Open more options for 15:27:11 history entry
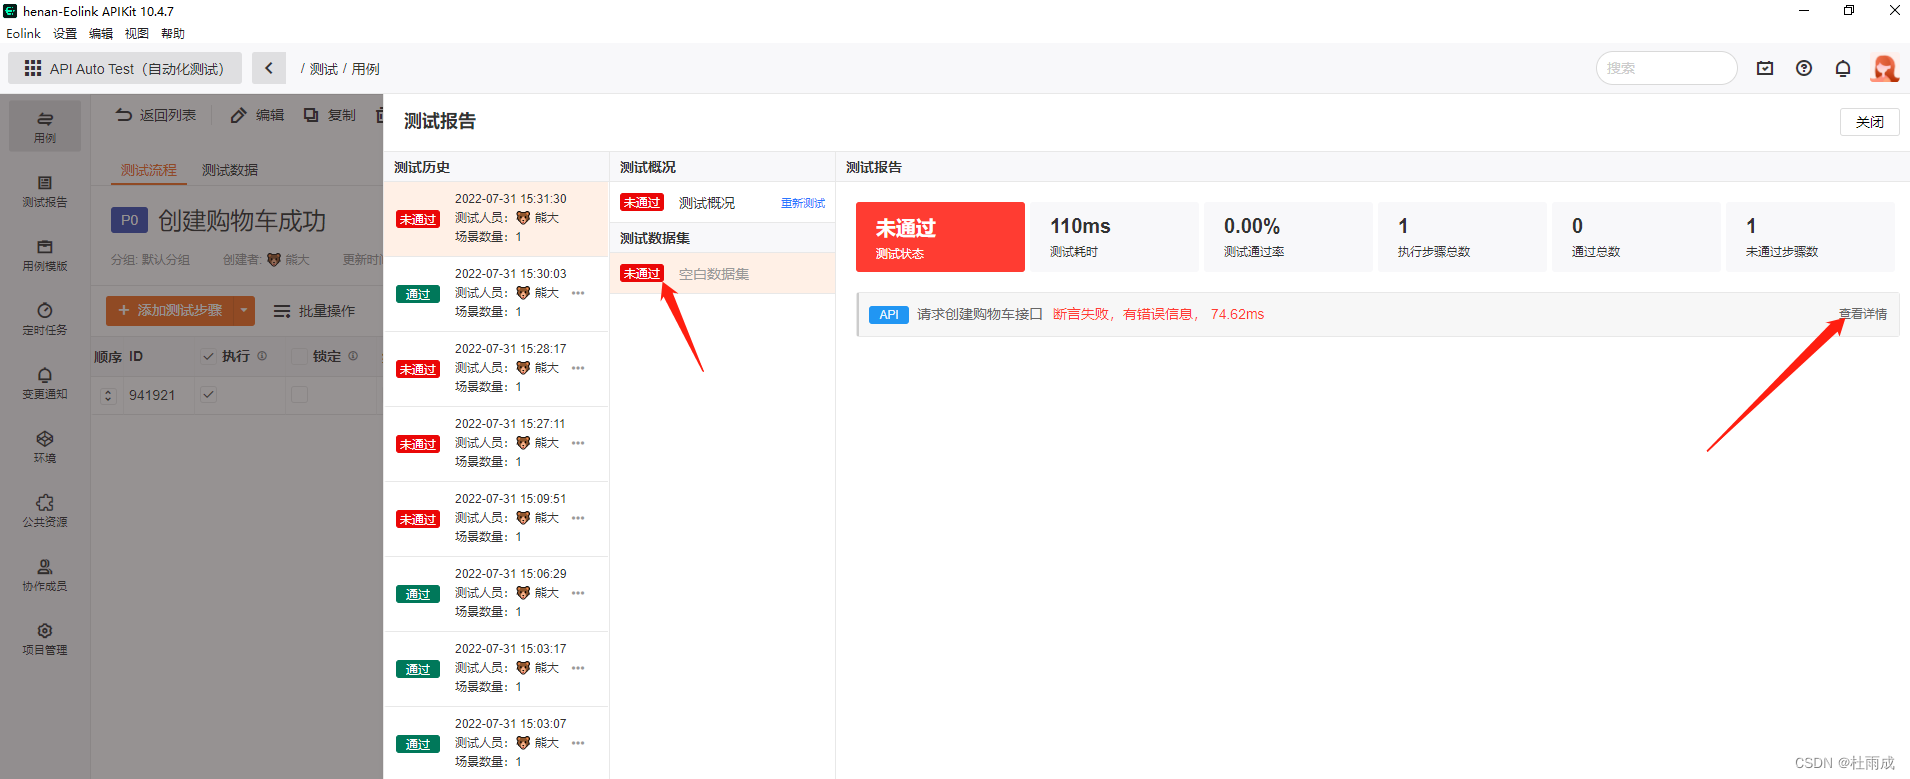Viewport: 1910px width, 779px height. coord(578,443)
